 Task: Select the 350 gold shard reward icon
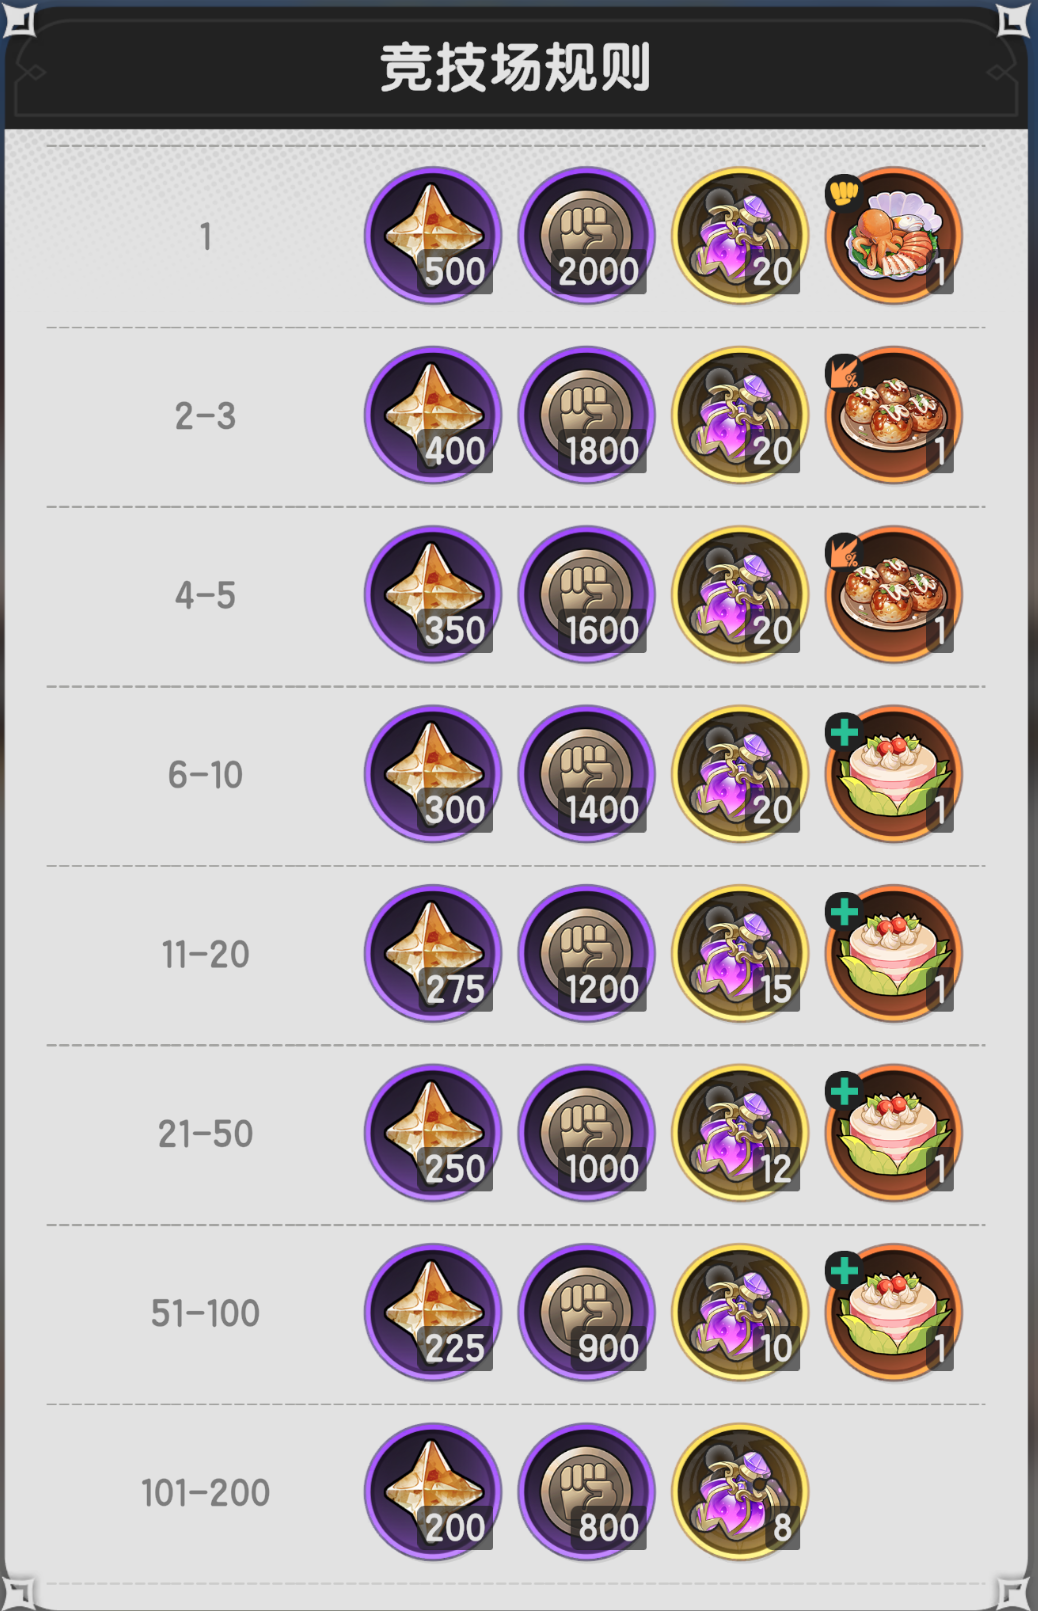pyautogui.click(x=433, y=595)
